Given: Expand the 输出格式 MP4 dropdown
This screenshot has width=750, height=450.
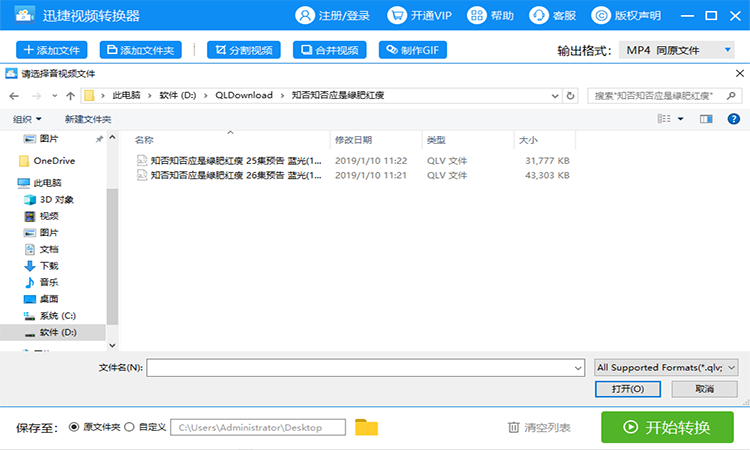Looking at the screenshot, I should click(x=676, y=50).
